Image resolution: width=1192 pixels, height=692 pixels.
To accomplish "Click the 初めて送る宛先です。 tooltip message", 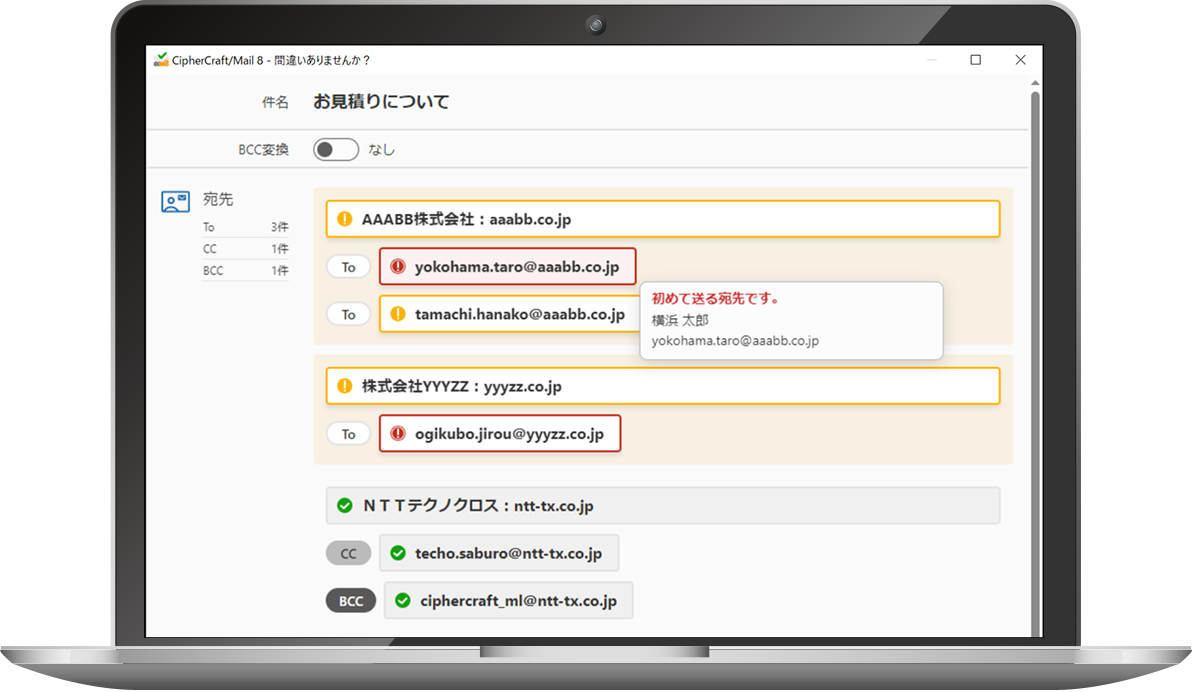I will 716,299.
